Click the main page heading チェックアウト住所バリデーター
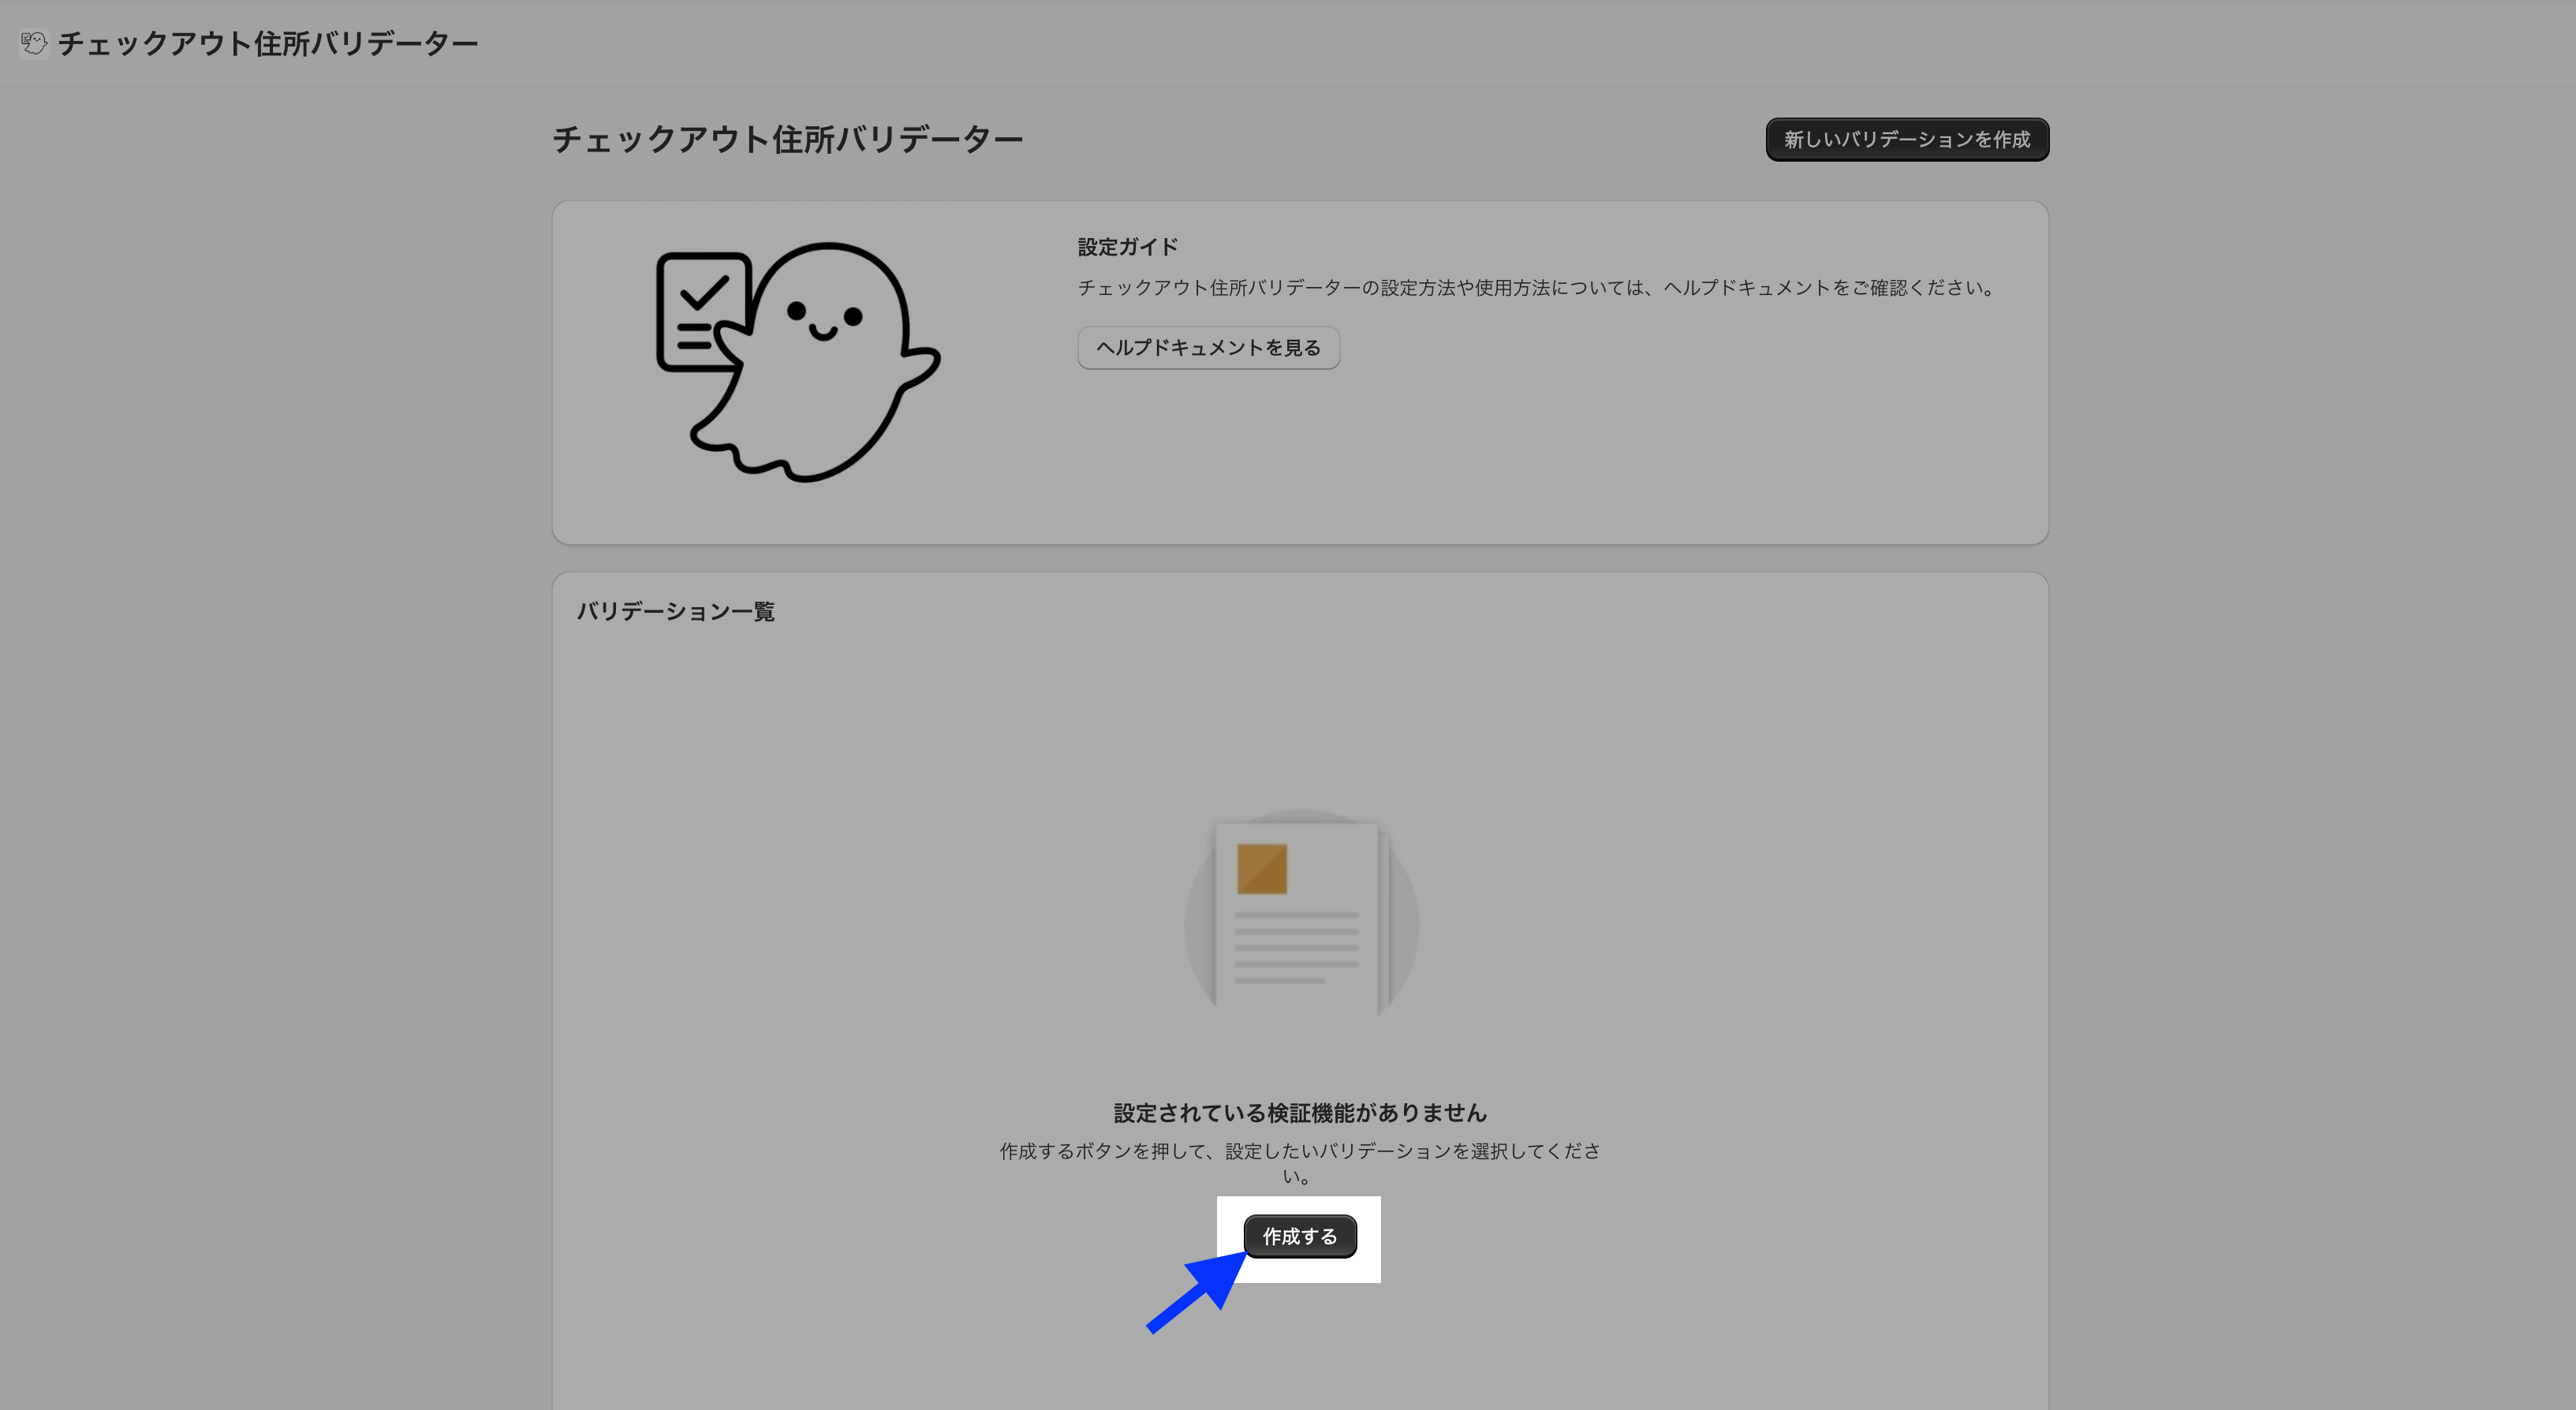Image resolution: width=2576 pixels, height=1410 pixels. [787, 139]
